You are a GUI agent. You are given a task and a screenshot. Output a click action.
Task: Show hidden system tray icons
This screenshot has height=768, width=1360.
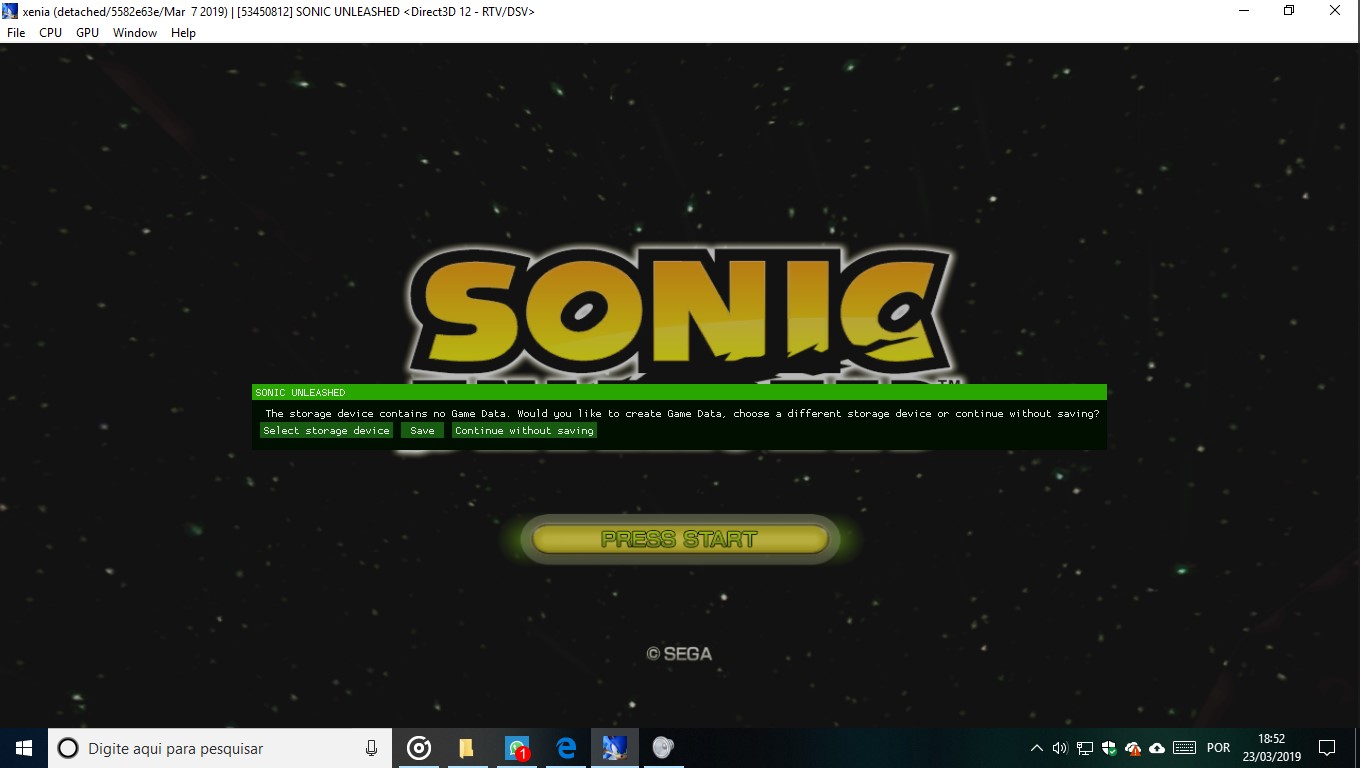(x=1036, y=748)
